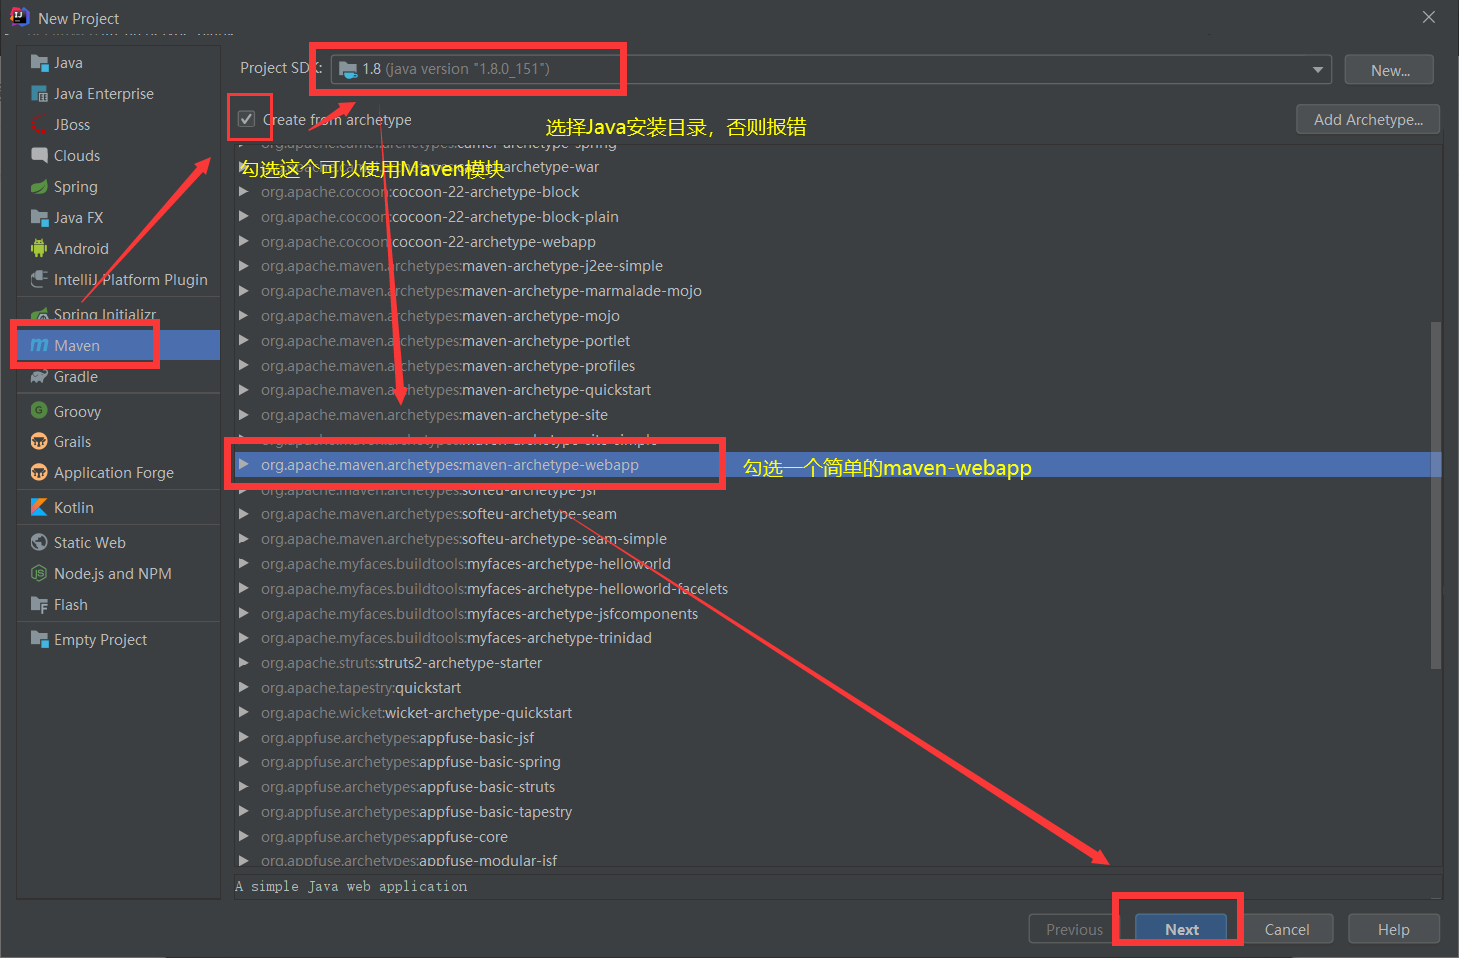Select org.apache.tapestry:quickstart row

pos(836,688)
